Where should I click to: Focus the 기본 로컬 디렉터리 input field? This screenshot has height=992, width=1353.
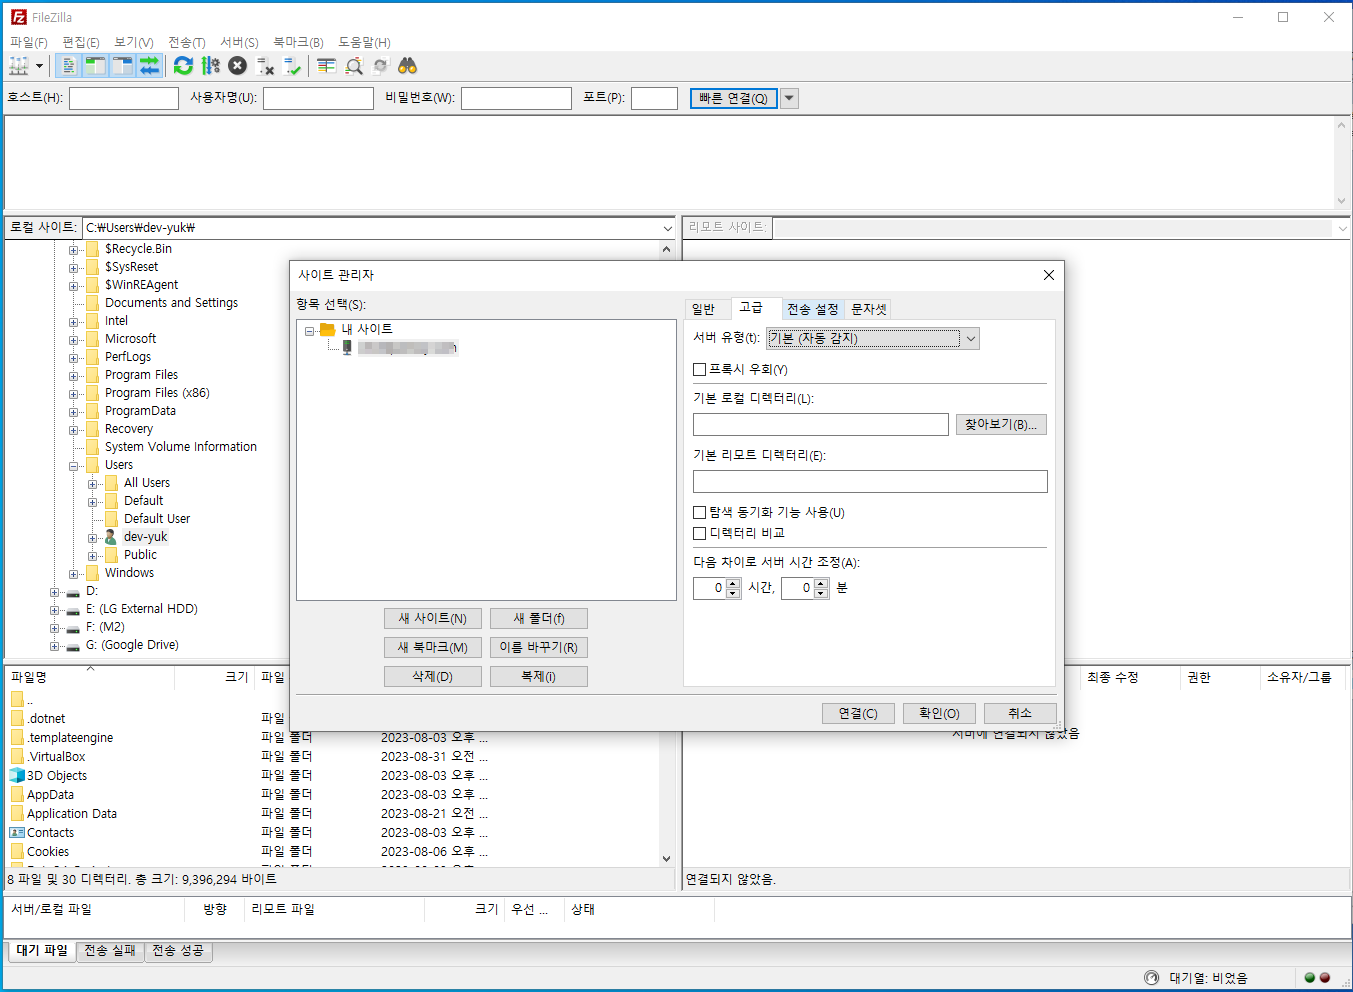pyautogui.click(x=821, y=424)
